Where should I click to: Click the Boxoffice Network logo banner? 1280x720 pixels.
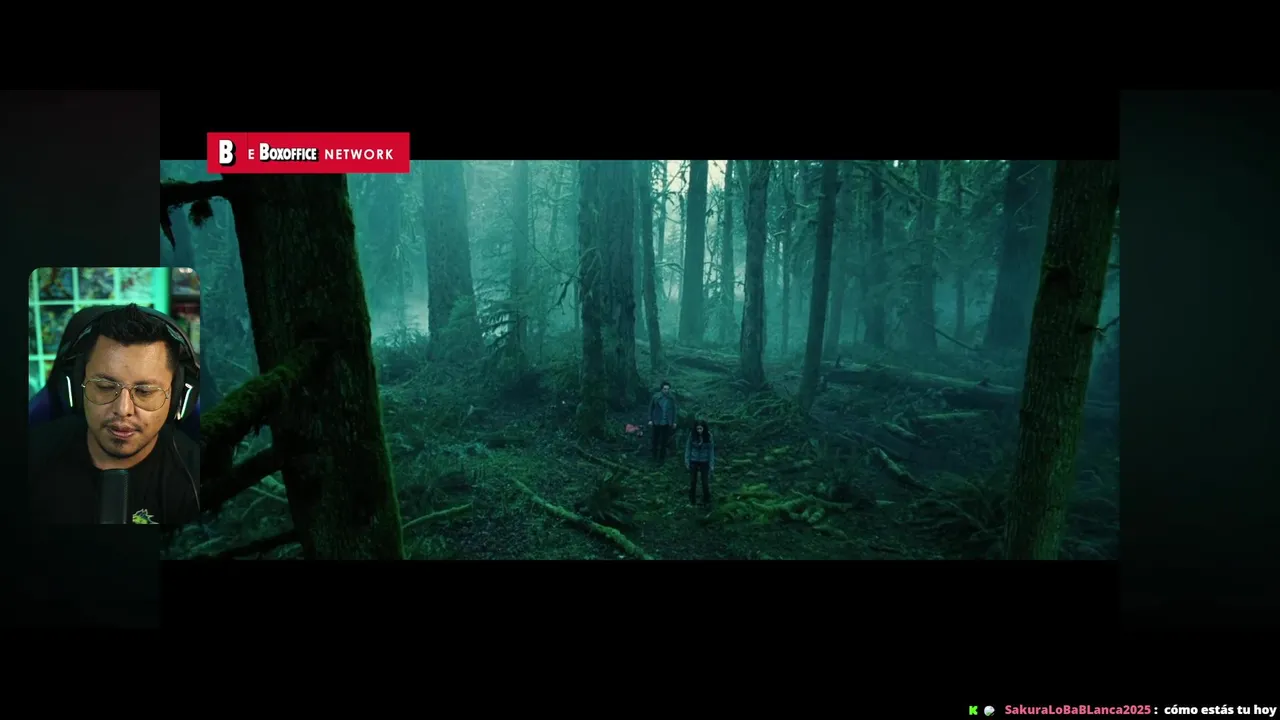pos(308,153)
